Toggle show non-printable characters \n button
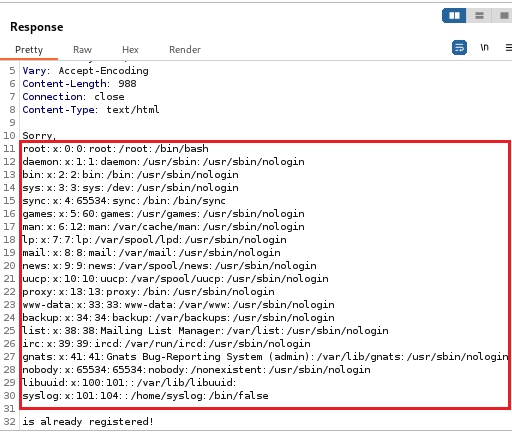This screenshot has width=512, height=432. click(484, 48)
